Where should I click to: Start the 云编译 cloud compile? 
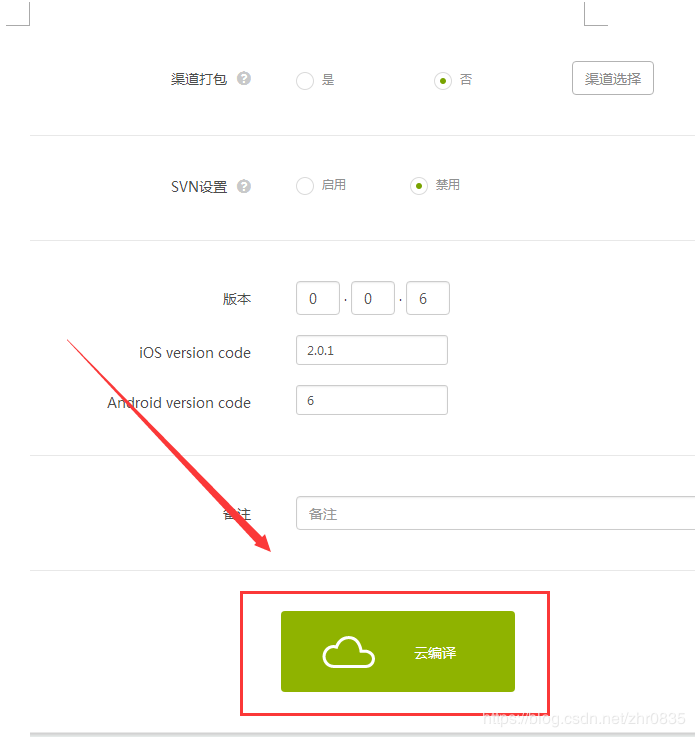click(x=398, y=651)
